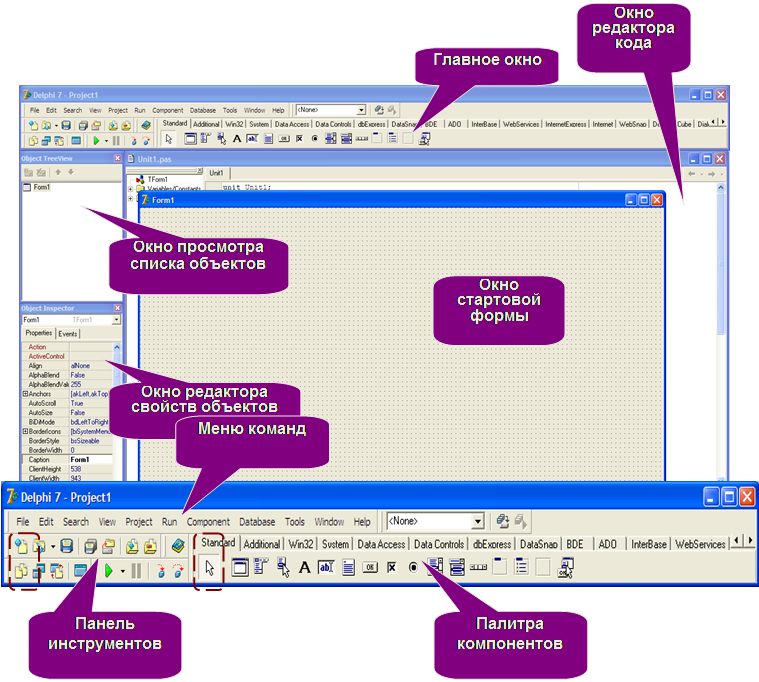
Task: Expand the Anchors property
Action: click(x=25, y=394)
